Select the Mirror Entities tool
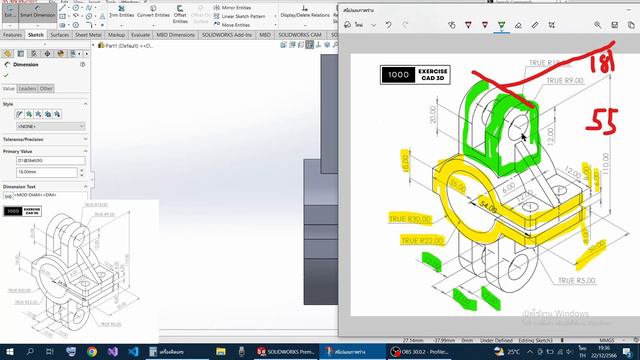This screenshot has width=640, height=360. pos(232,8)
